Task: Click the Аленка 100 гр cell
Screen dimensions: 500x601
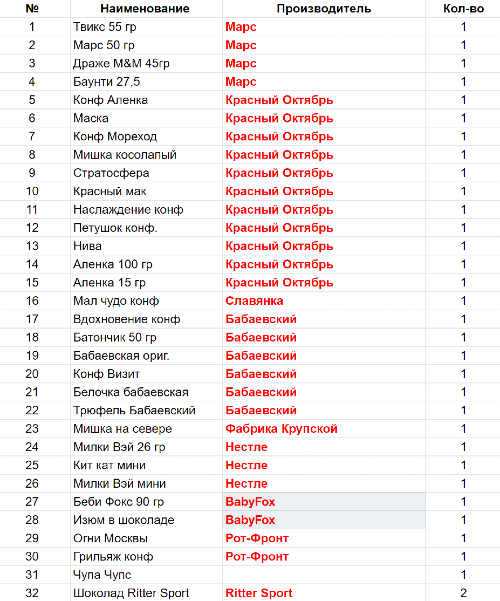Action: tap(146, 264)
